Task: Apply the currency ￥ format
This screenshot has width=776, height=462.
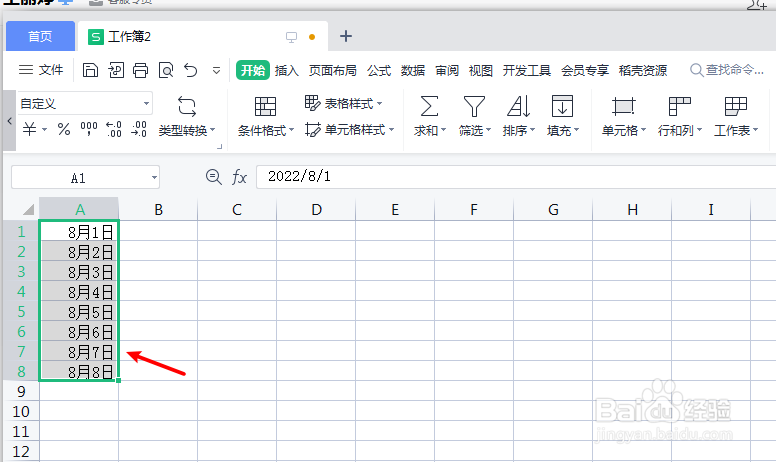Action: tap(29, 130)
